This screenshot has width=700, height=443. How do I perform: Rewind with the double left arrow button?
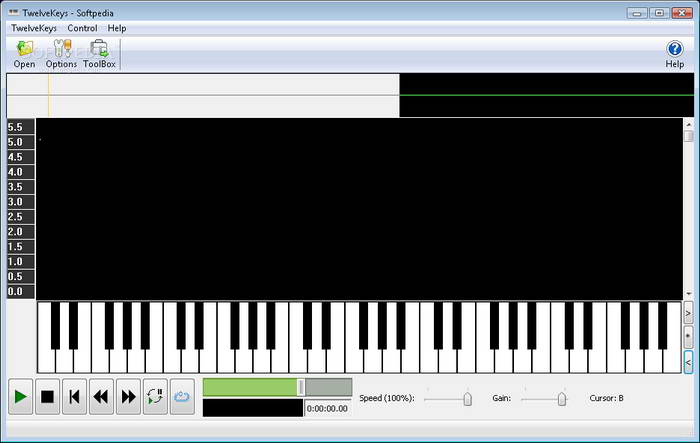(x=101, y=397)
